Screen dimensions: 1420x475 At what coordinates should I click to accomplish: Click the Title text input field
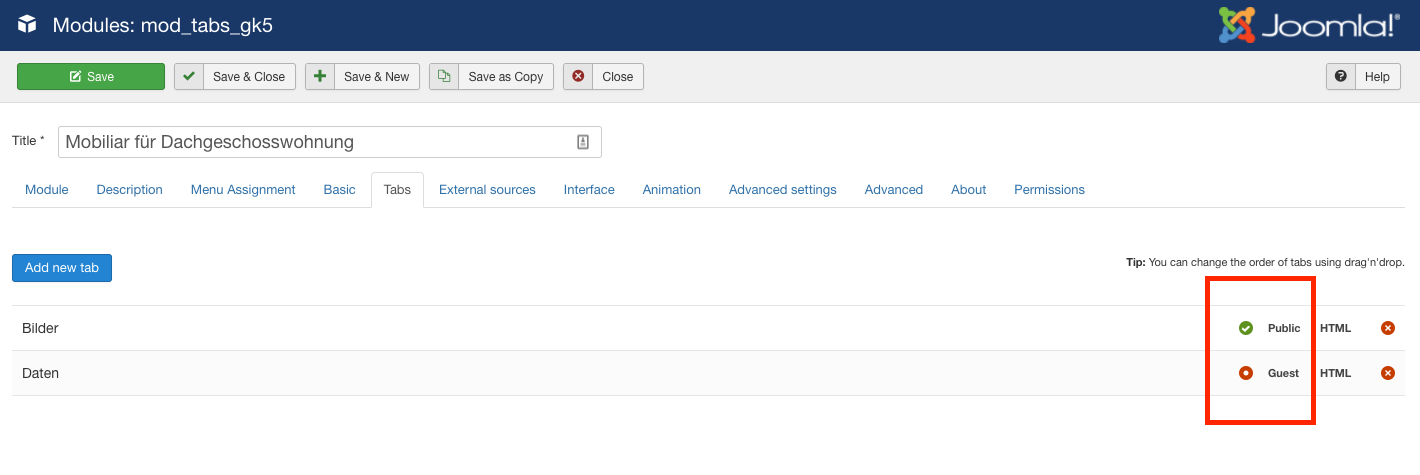coord(330,142)
